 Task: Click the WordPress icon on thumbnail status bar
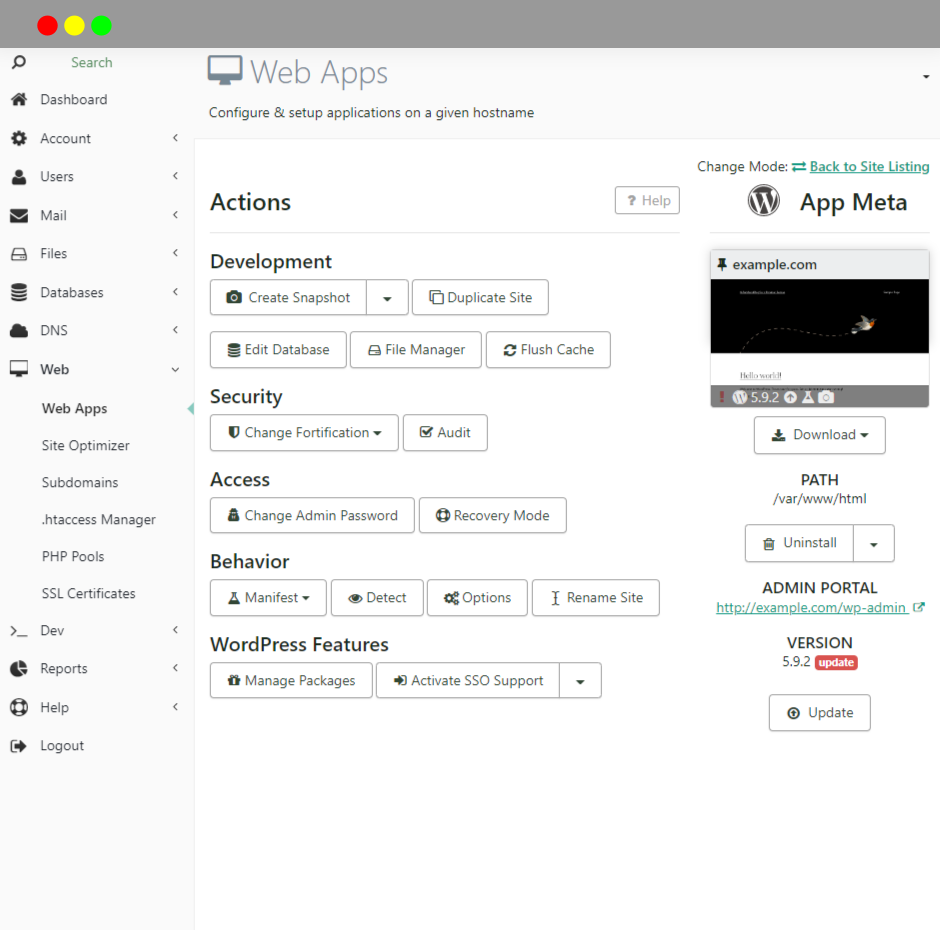pyautogui.click(x=740, y=397)
